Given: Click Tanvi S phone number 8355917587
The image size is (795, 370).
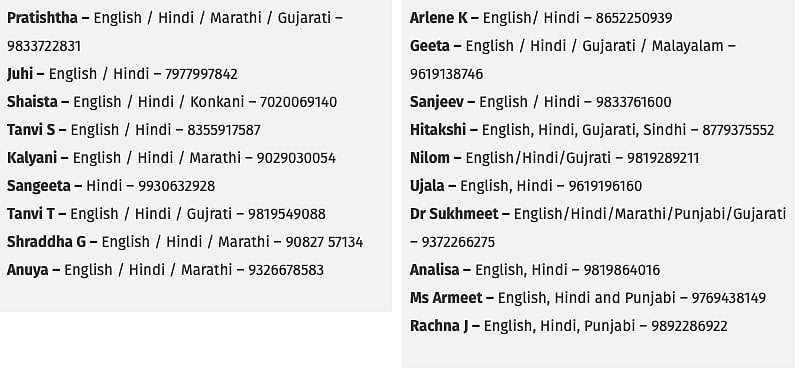Looking at the screenshot, I should click(x=224, y=130).
